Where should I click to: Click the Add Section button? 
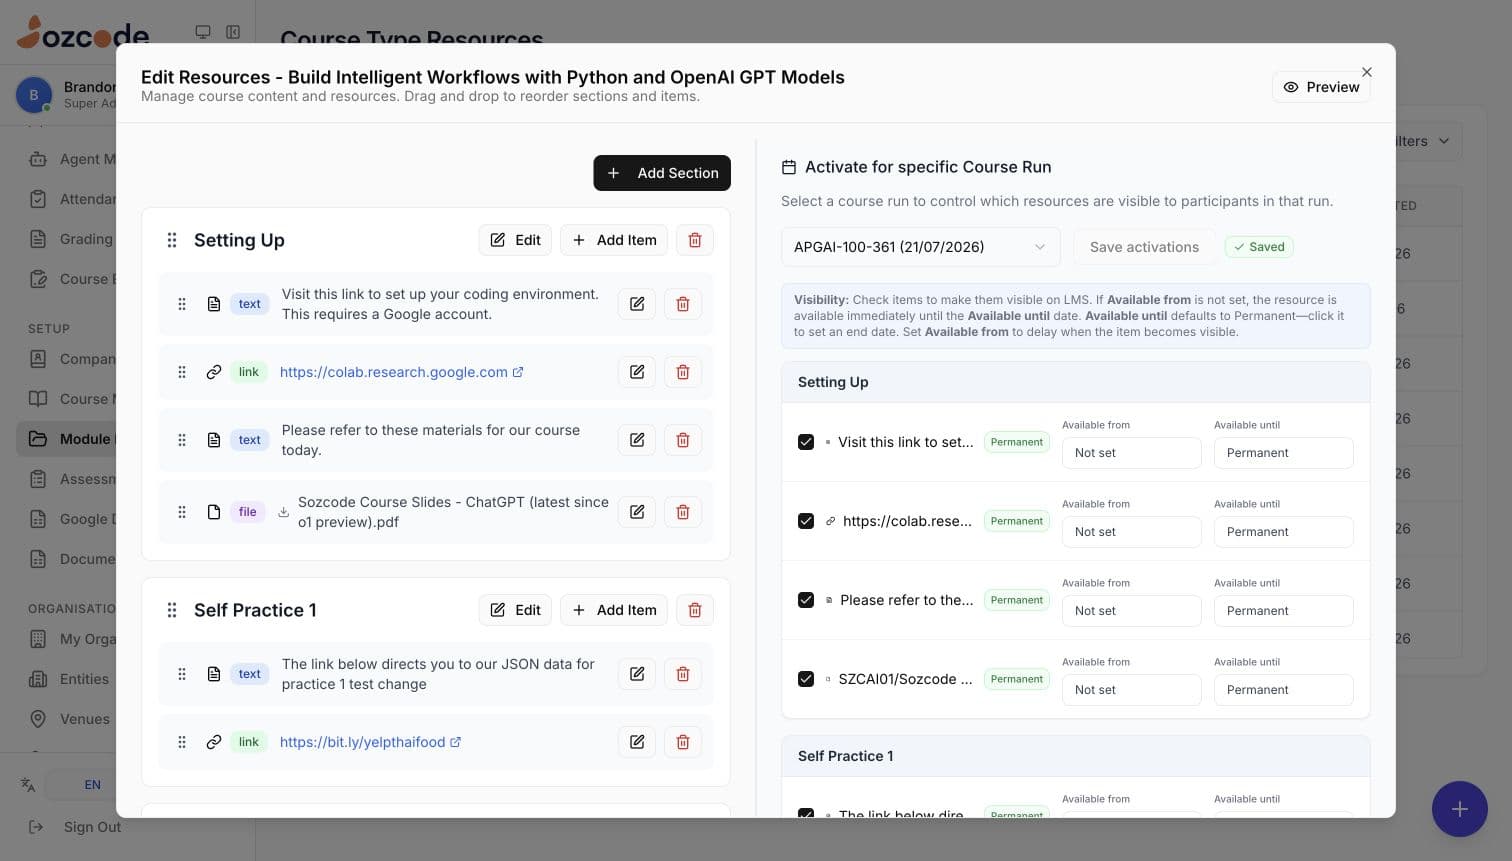662,173
